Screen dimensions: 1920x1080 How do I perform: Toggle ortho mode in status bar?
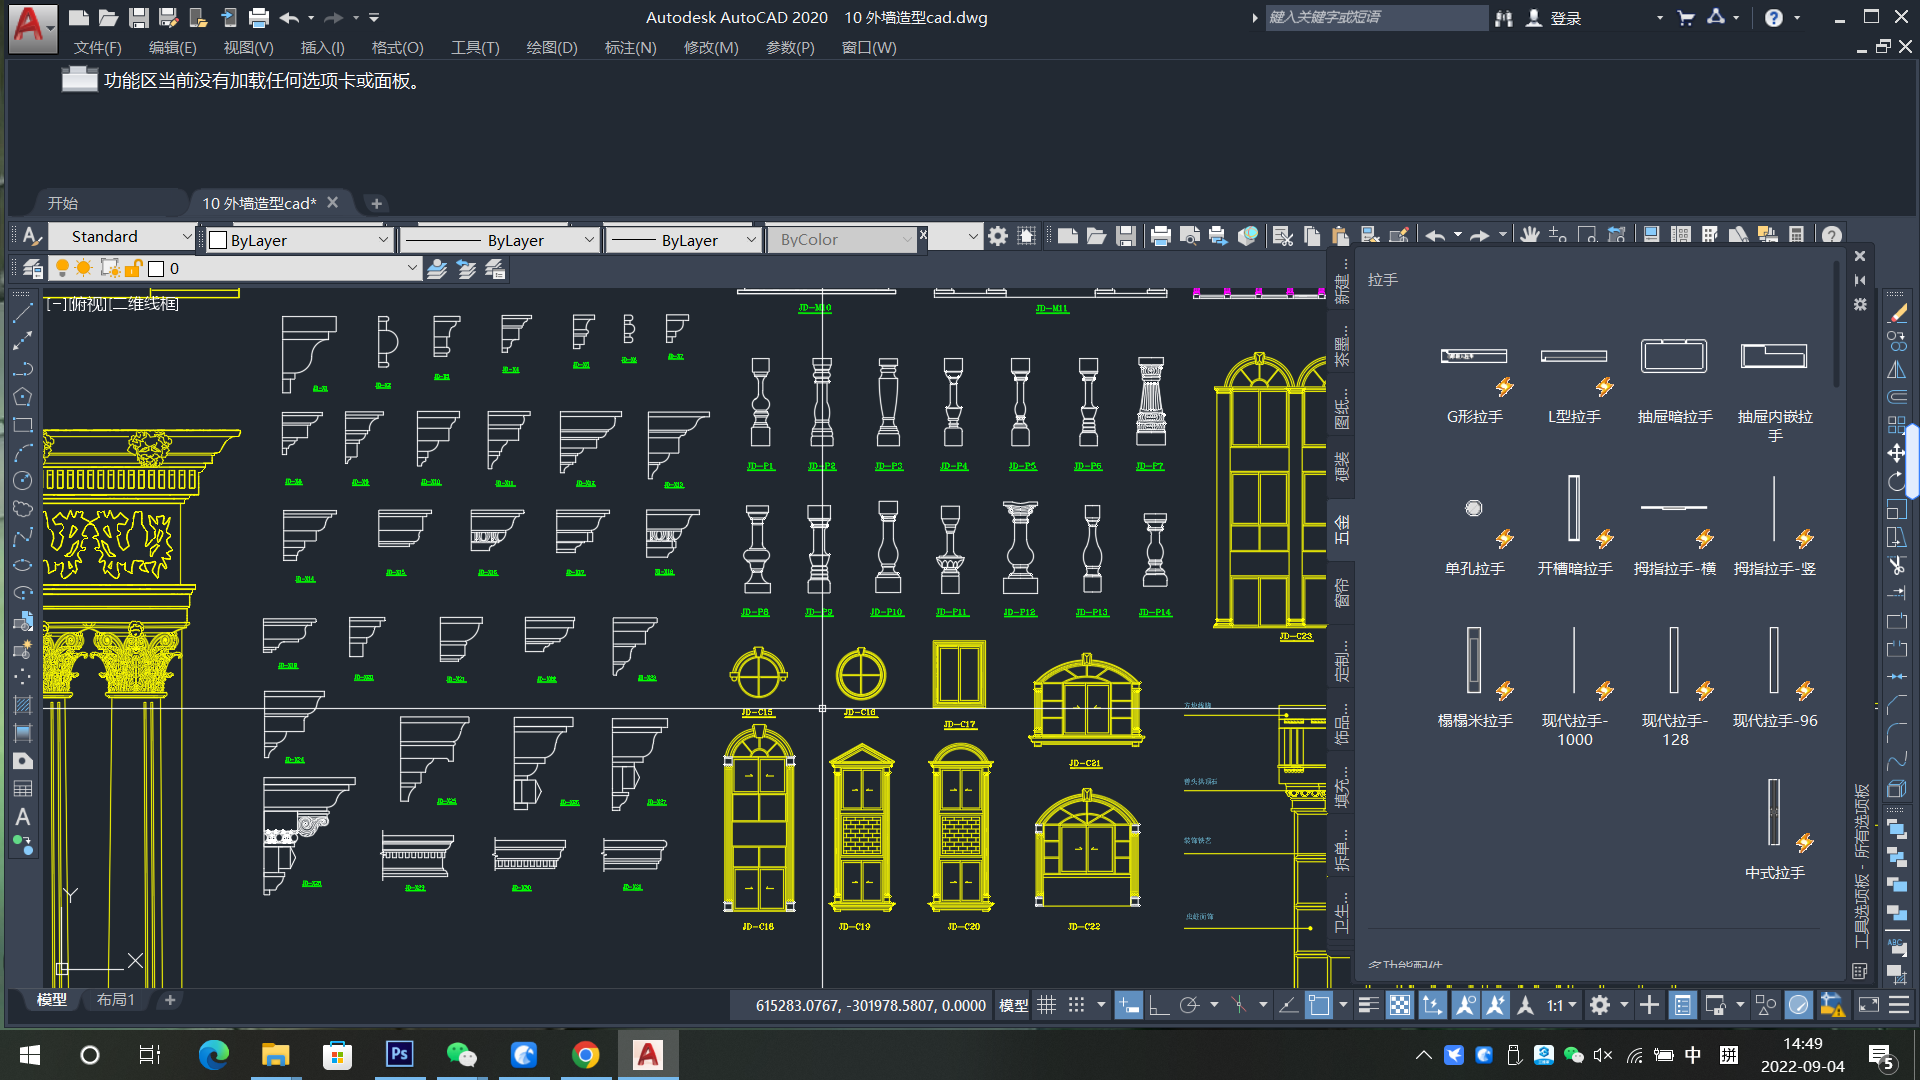point(1159,1006)
